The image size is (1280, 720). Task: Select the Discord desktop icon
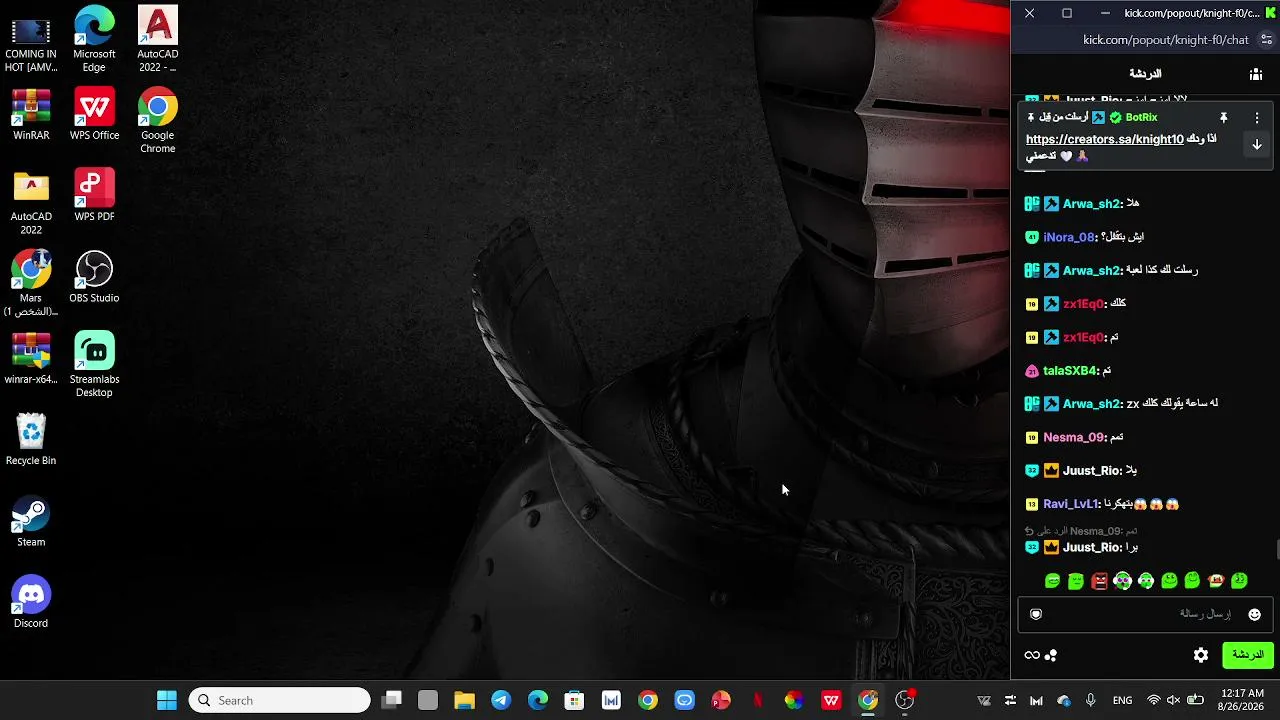click(x=31, y=602)
